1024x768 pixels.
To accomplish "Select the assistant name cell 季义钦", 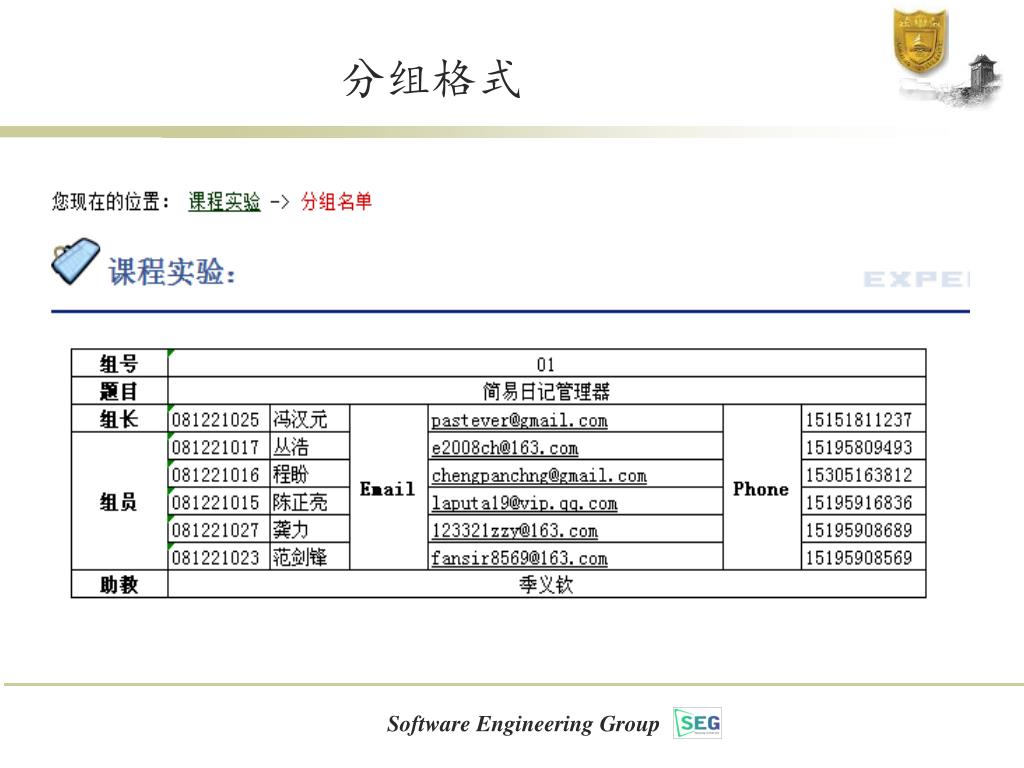I will (547, 584).
